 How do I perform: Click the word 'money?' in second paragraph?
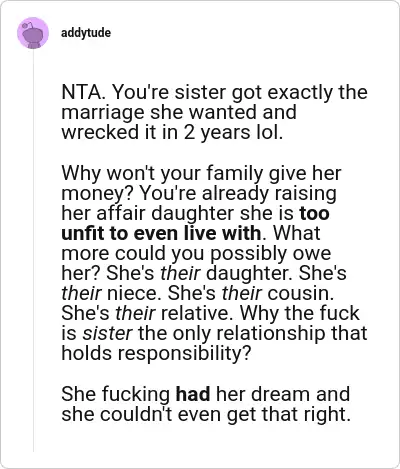tap(97, 194)
